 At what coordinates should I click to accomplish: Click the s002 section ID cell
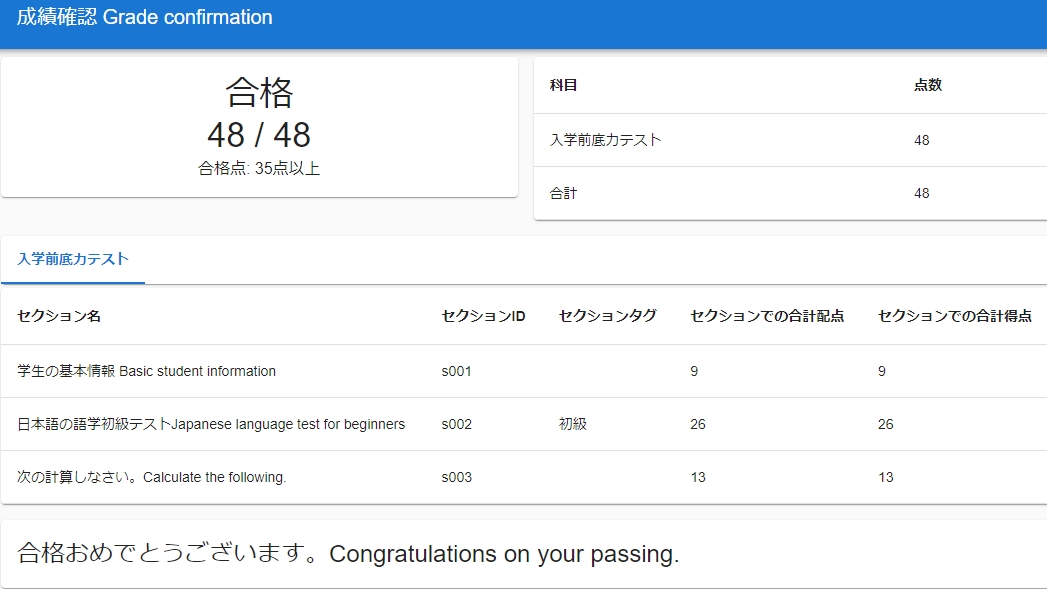(x=457, y=424)
